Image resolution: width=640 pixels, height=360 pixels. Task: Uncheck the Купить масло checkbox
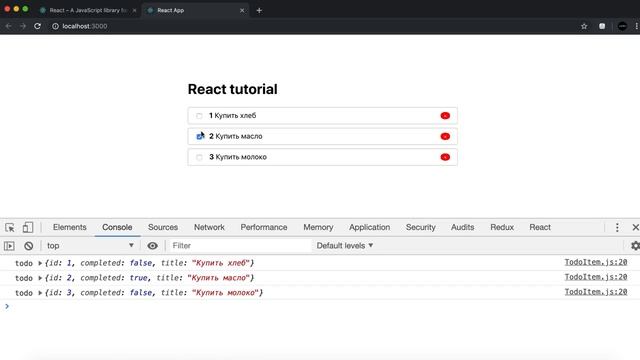point(200,136)
